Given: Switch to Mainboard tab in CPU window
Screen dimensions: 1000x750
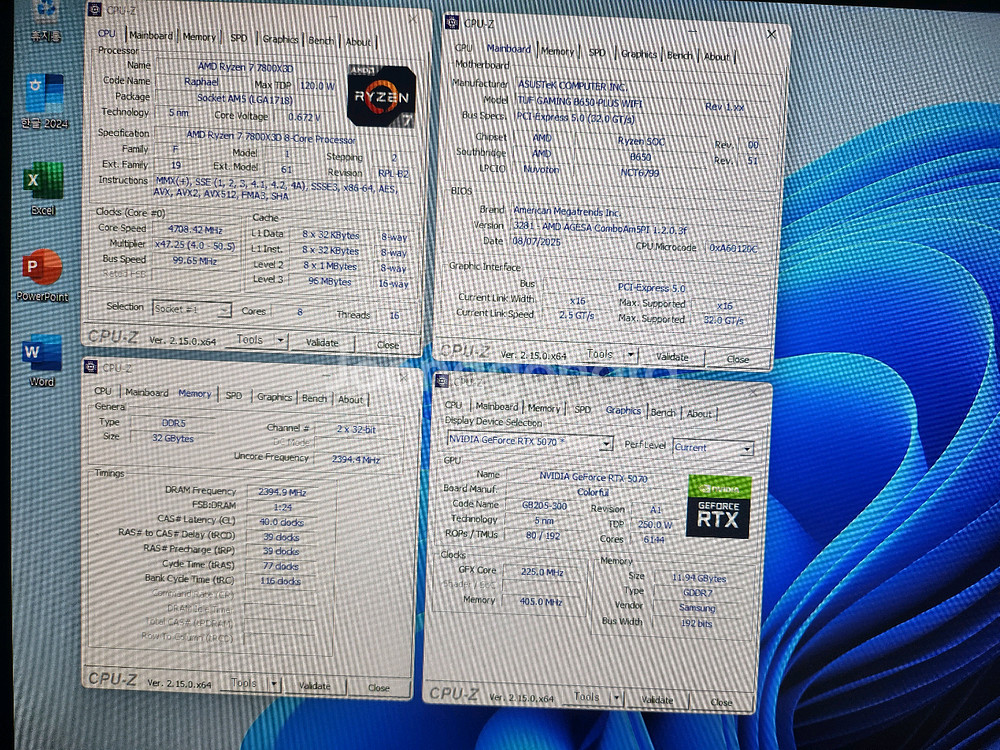Looking at the screenshot, I should pyautogui.click(x=151, y=36).
